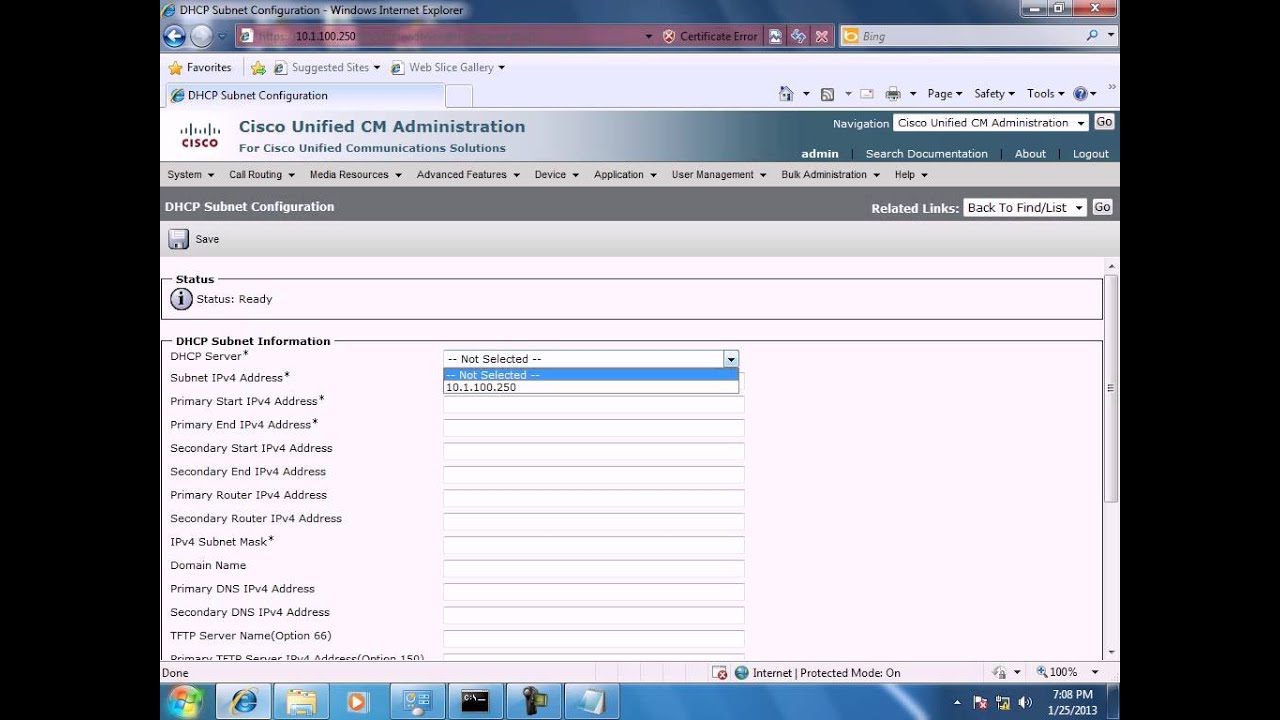
Task: Click the Status information icon
Action: 181,299
